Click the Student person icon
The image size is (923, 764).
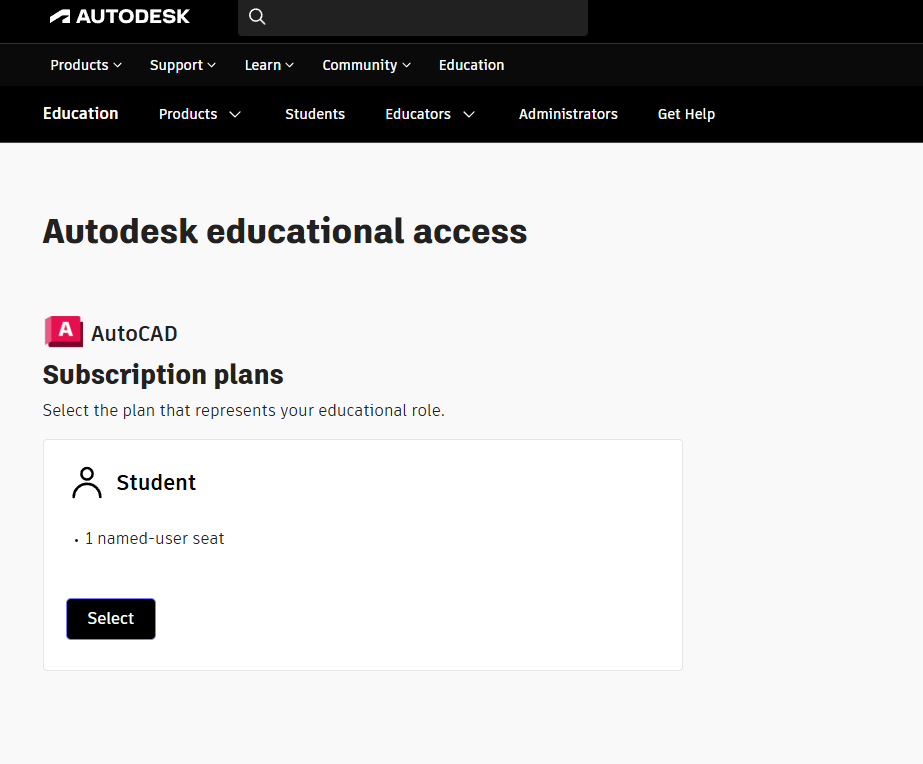(x=87, y=483)
